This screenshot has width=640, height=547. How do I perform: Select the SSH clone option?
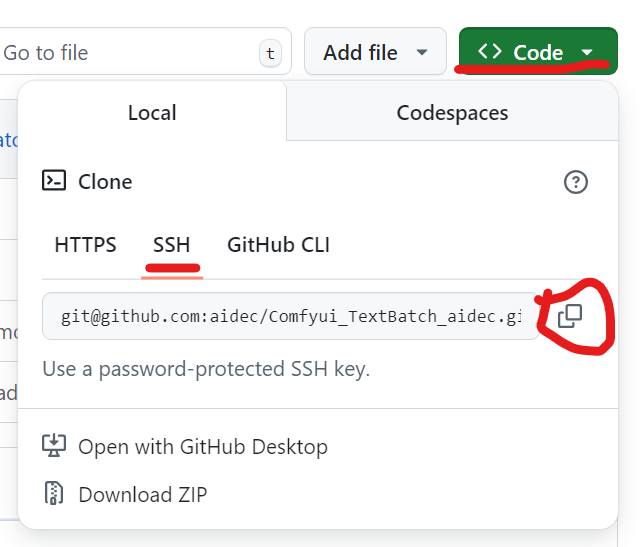click(x=171, y=245)
